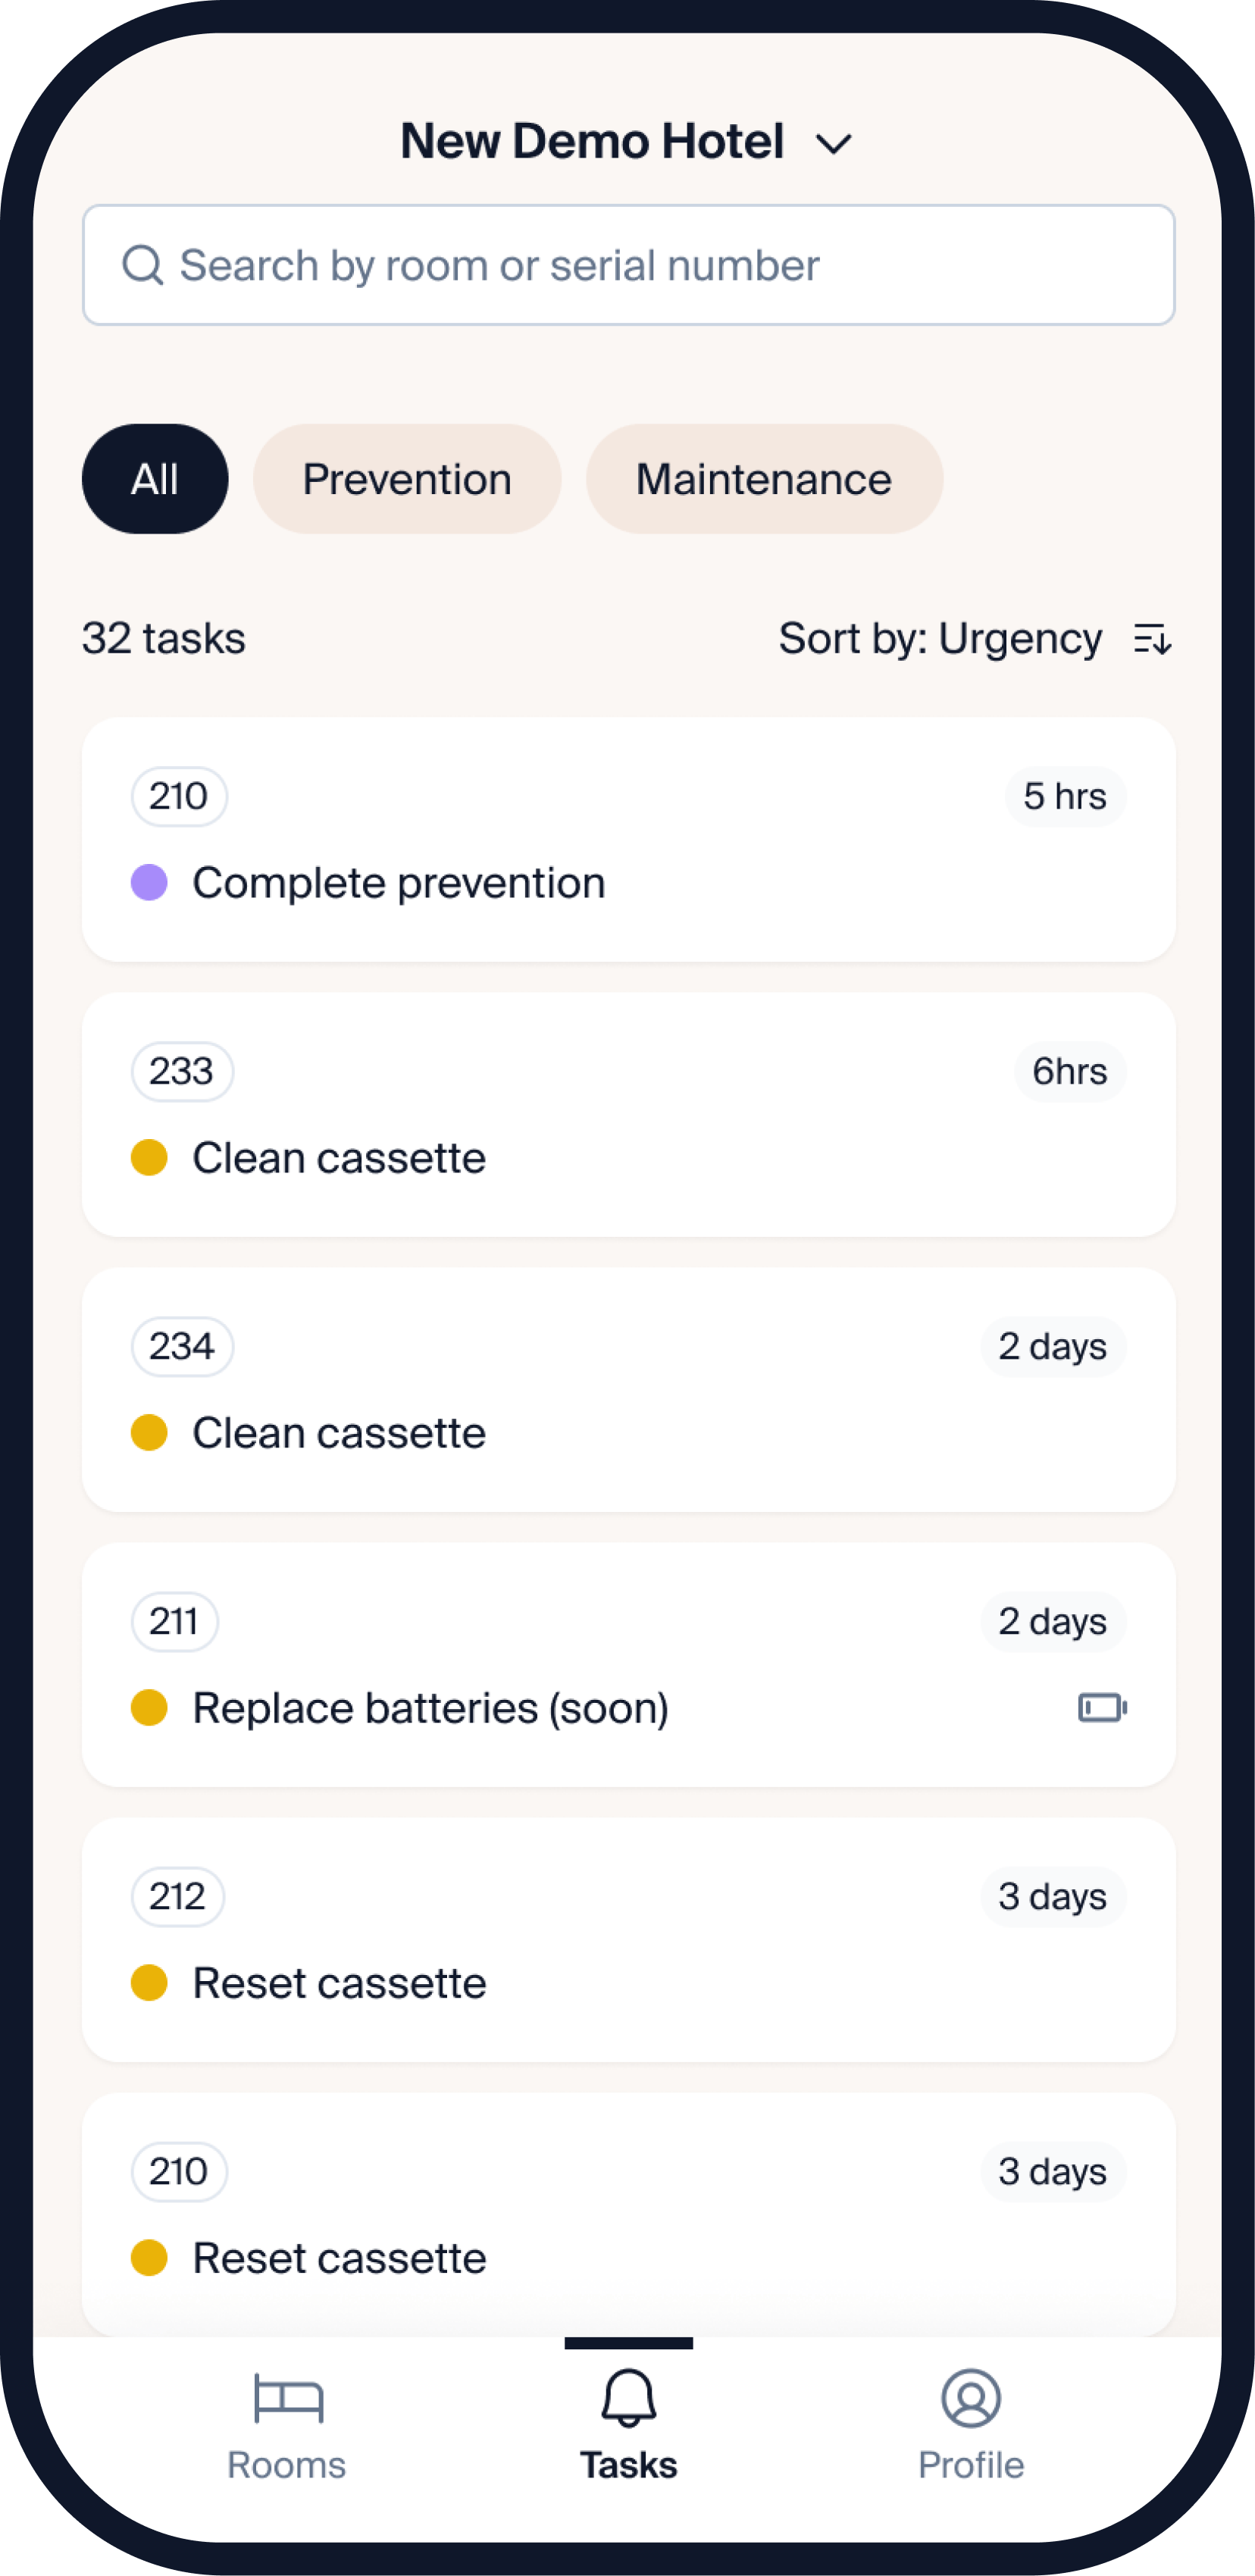
Task: Click the purple dot on Complete prevention
Action: (149, 883)
